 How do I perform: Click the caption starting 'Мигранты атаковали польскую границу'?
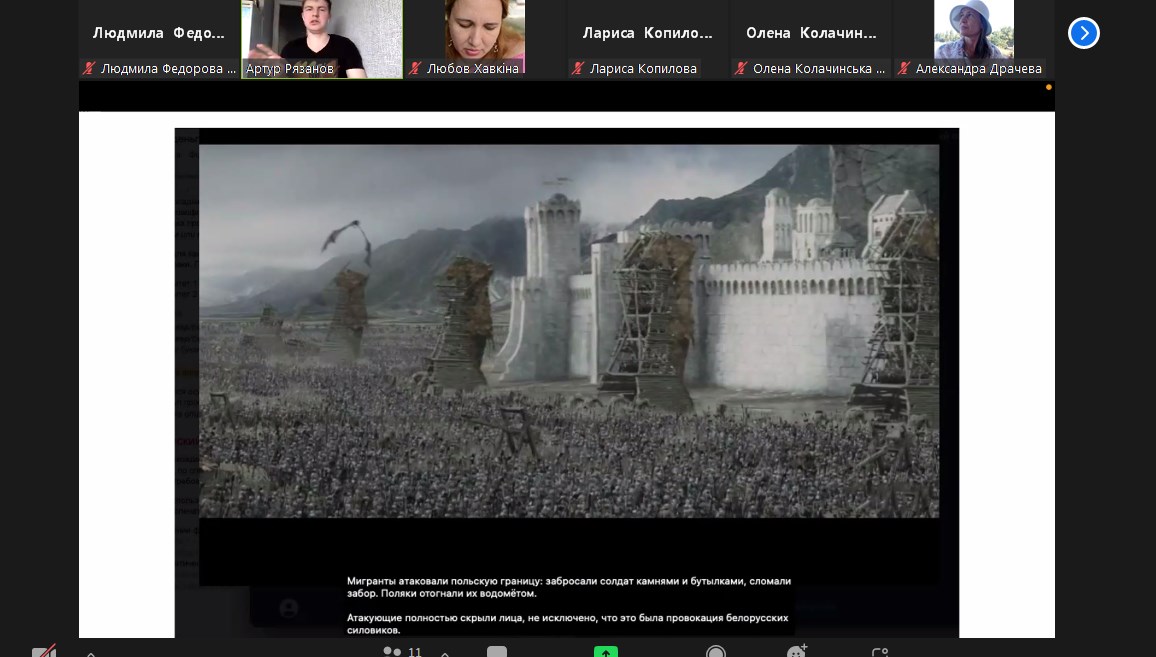(x=569, y=587)
